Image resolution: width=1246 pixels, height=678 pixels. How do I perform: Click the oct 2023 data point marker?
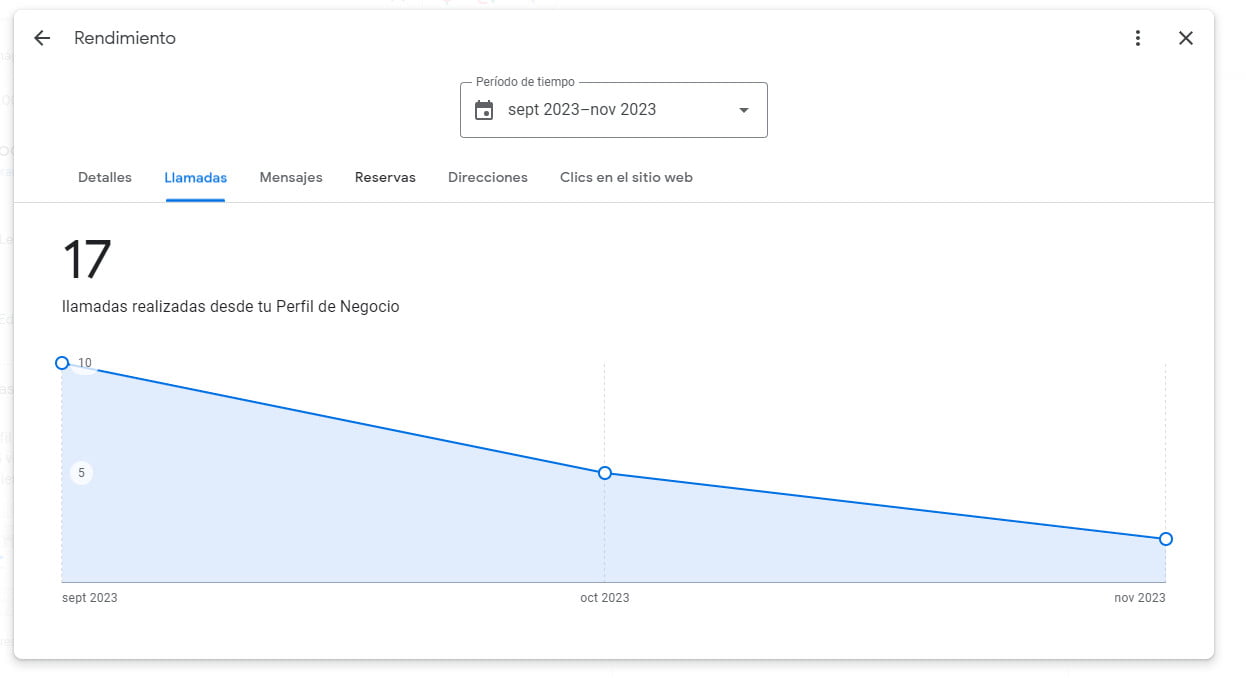(604, 473)
